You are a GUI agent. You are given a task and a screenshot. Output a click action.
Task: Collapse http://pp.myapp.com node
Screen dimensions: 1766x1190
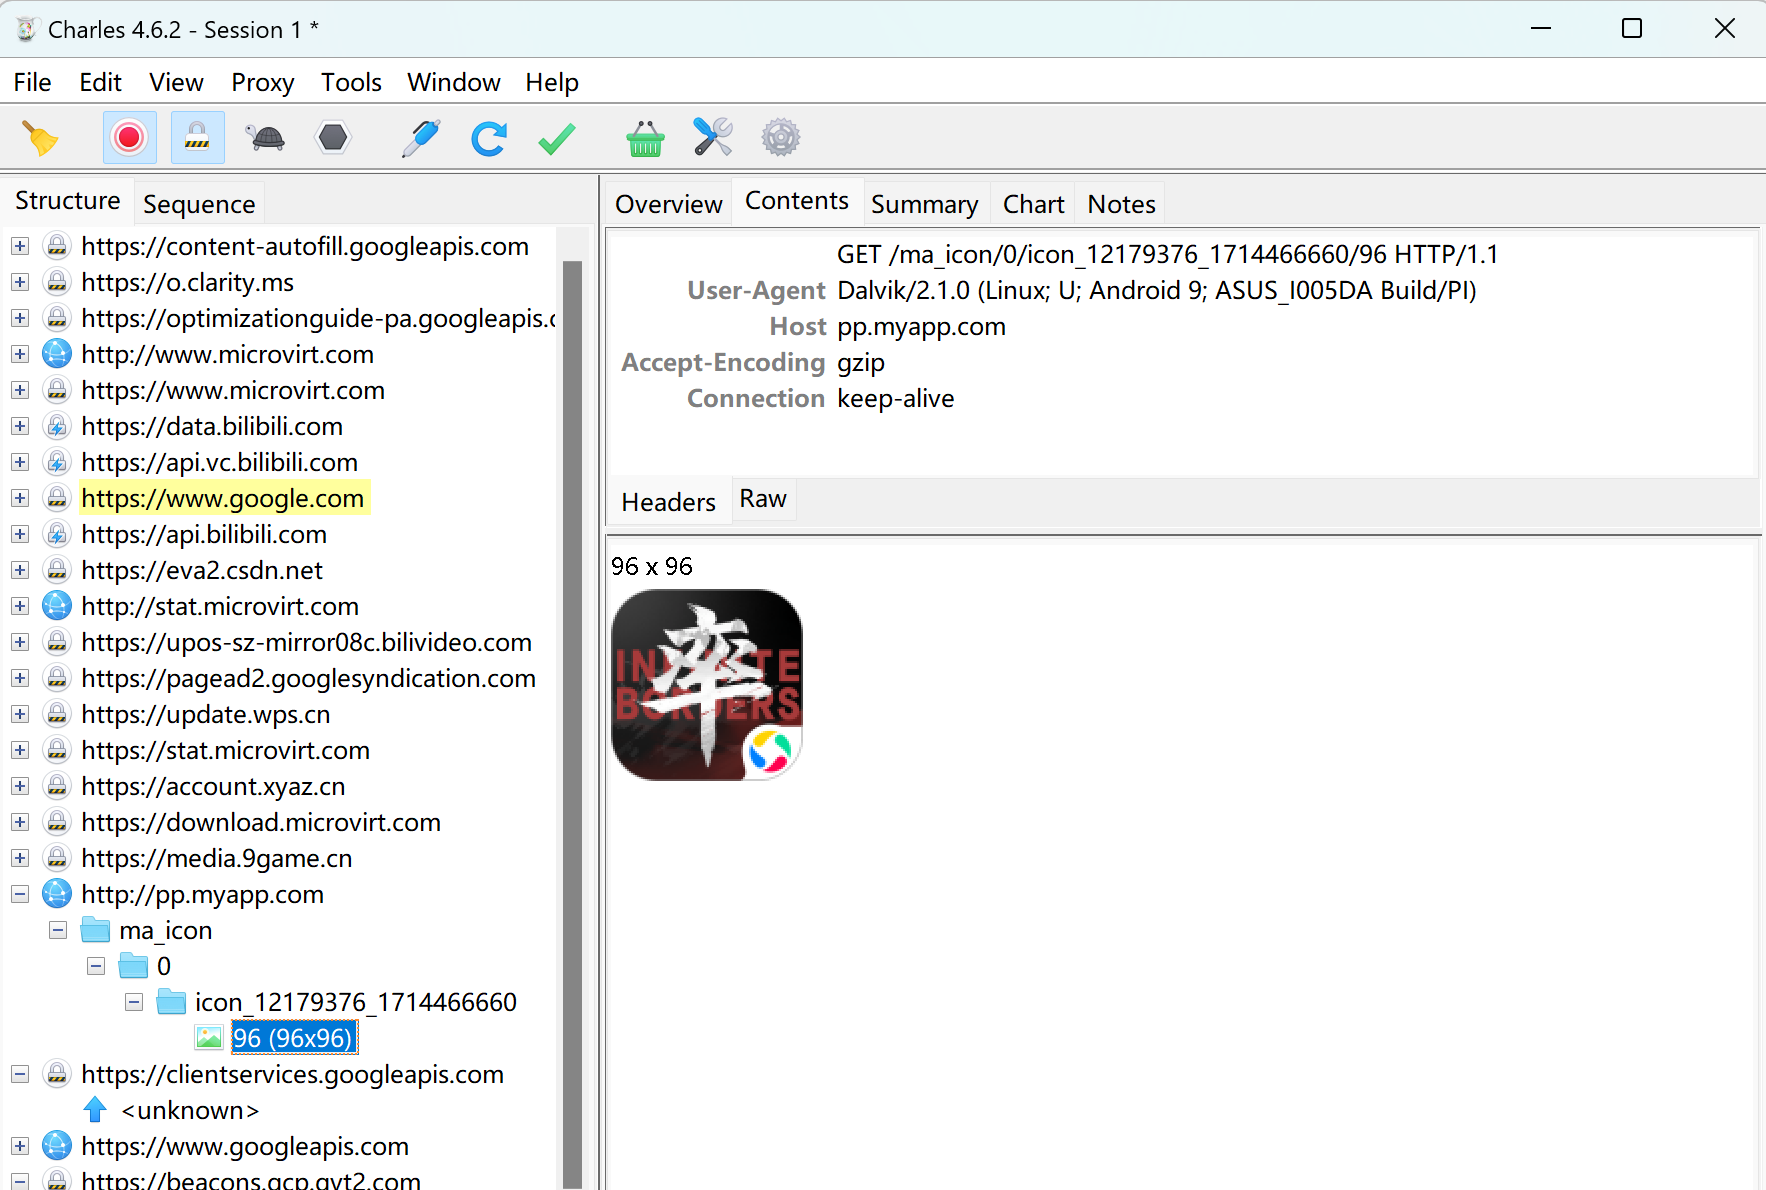[x=20, y=894]
